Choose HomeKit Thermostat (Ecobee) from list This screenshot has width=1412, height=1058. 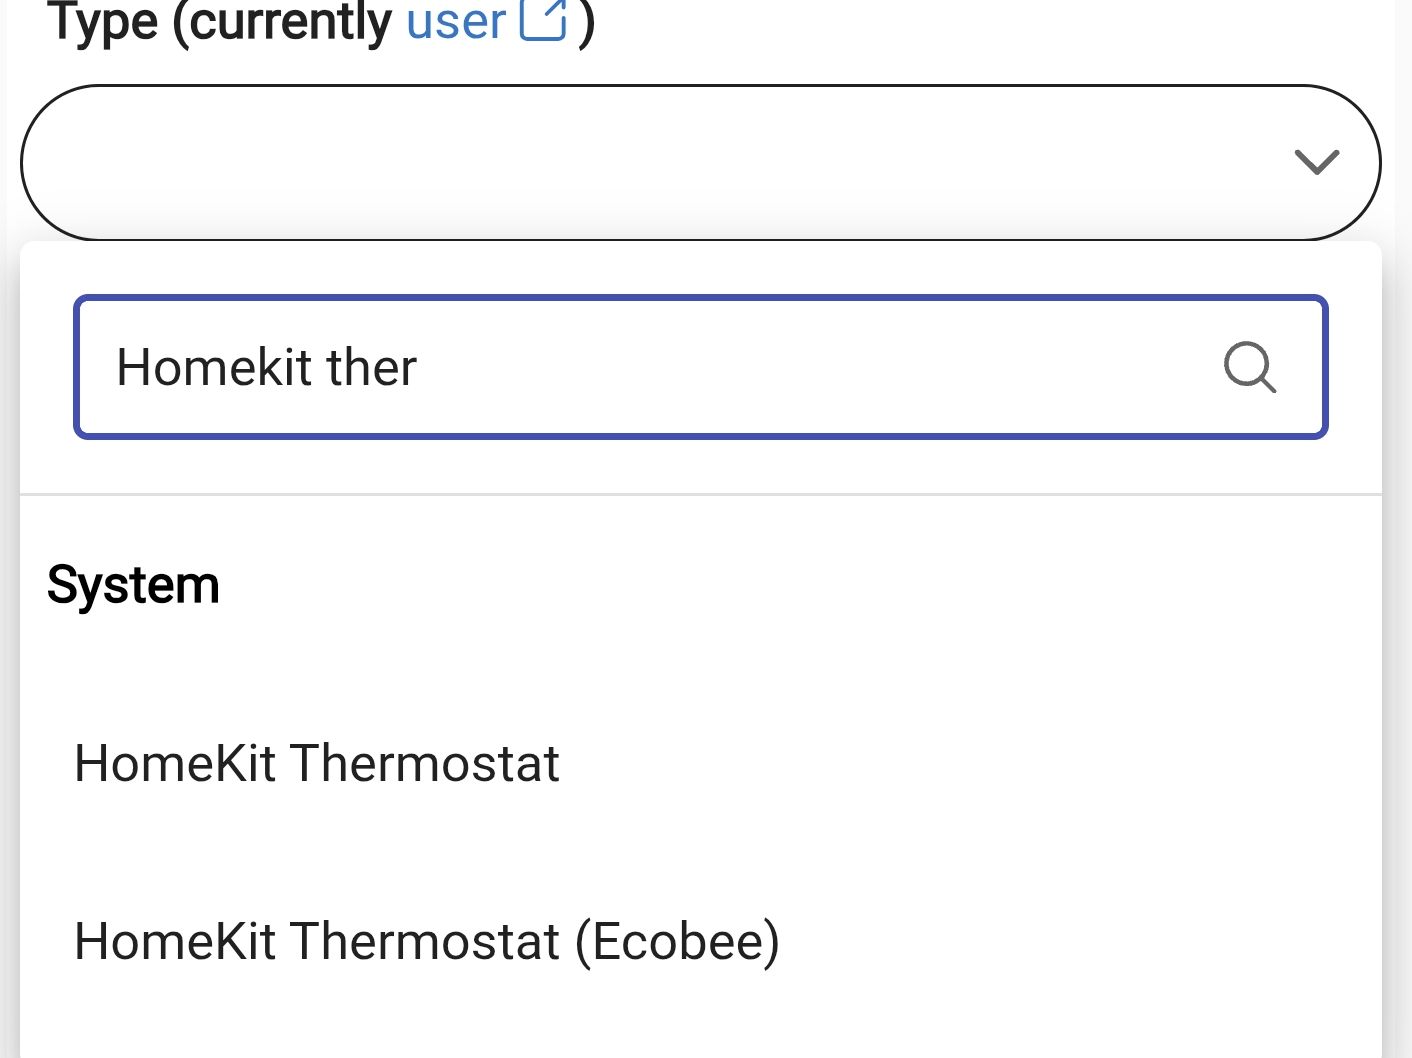coord(427,942)
